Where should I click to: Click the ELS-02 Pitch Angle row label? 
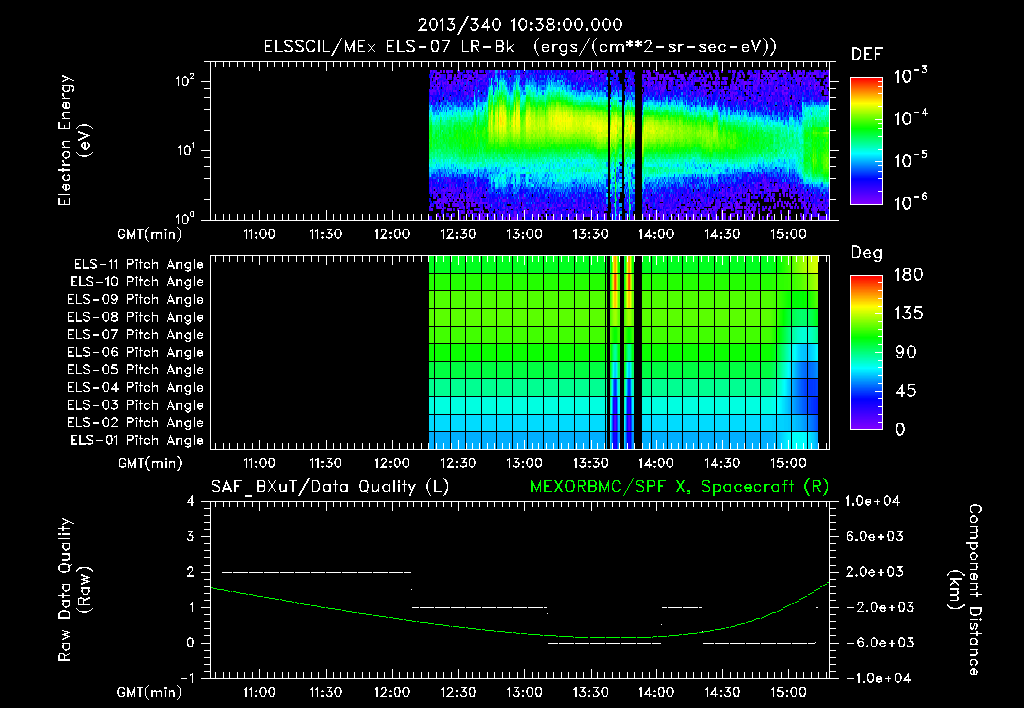point(135,423)
